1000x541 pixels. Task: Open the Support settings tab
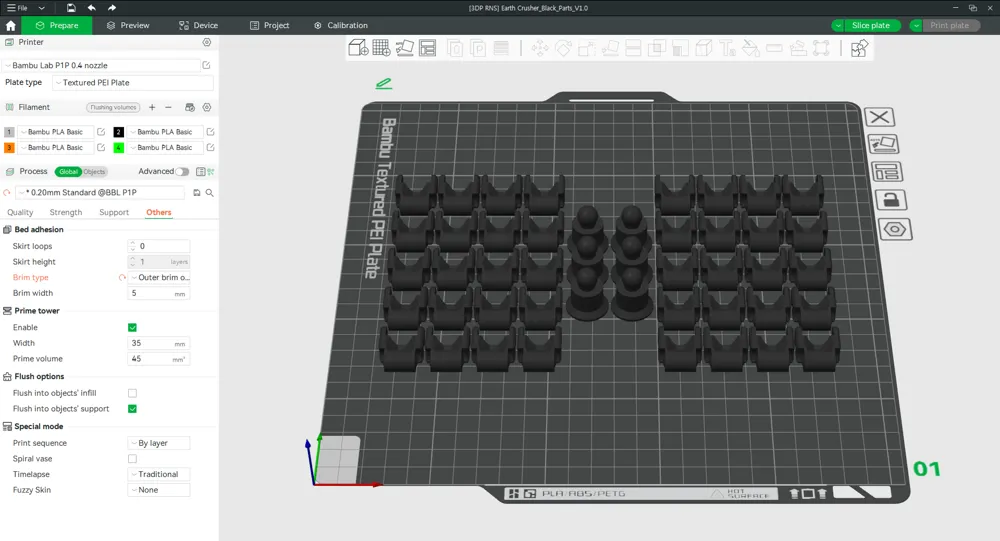click(x=114, y=212)
